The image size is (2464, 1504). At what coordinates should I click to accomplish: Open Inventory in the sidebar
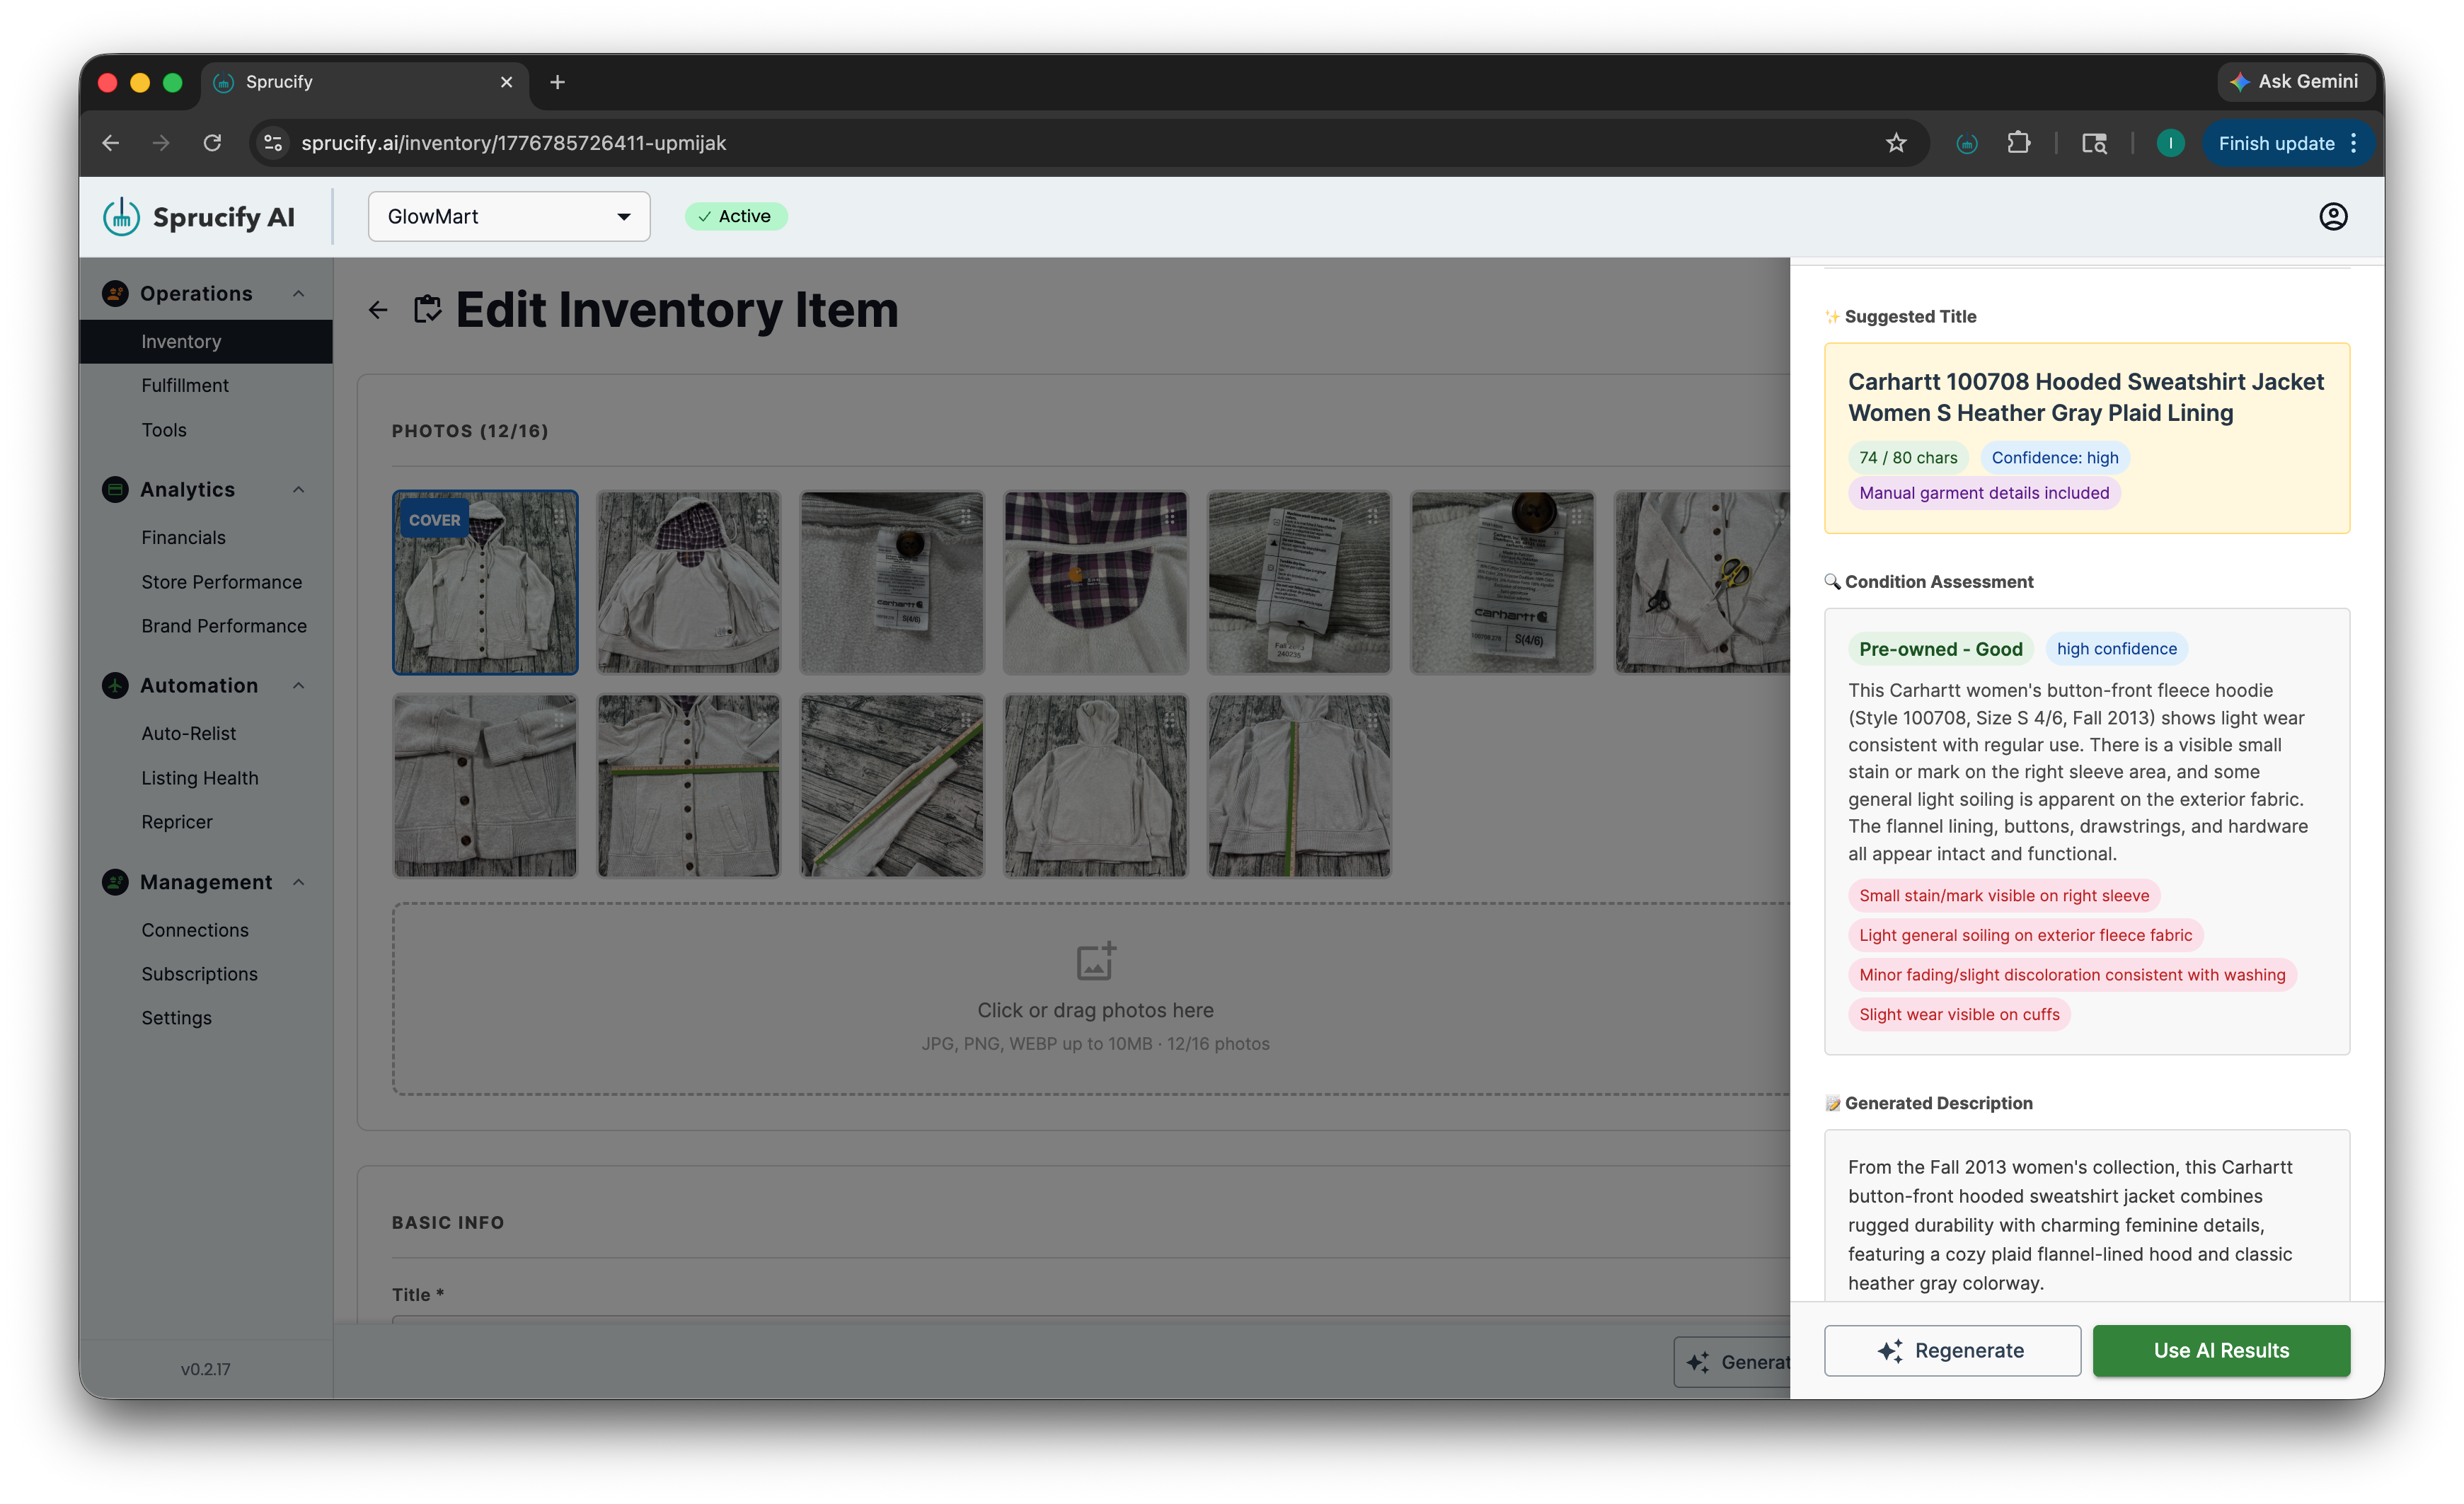pos(206,341)
